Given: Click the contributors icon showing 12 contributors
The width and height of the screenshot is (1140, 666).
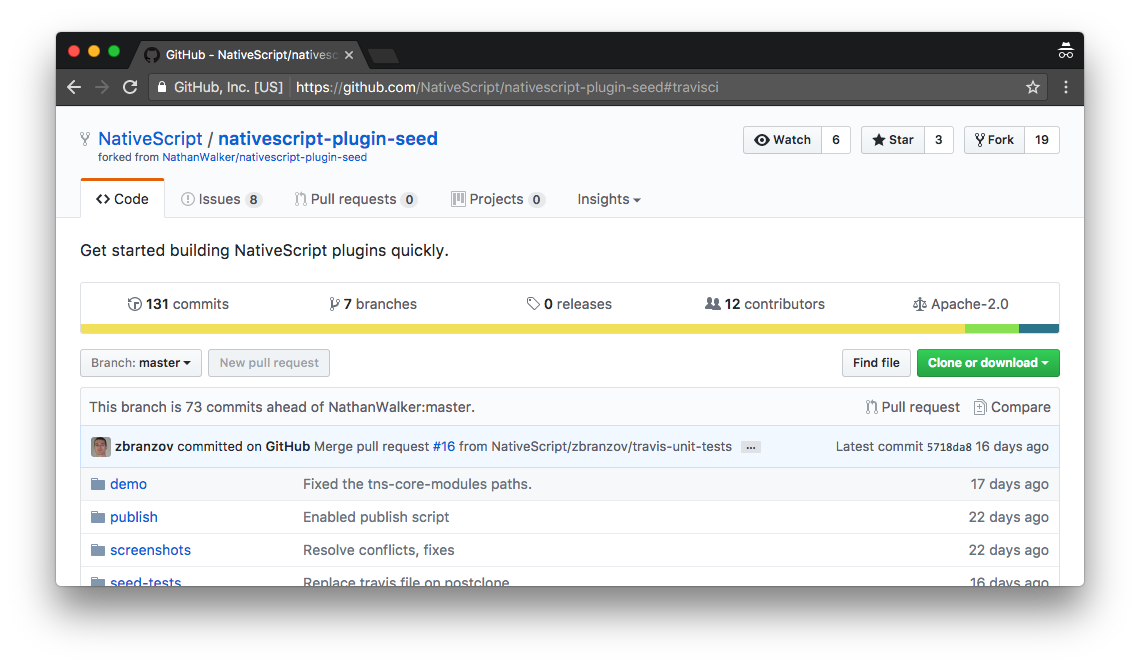Looking at the screenshot, I should [712, 303].
